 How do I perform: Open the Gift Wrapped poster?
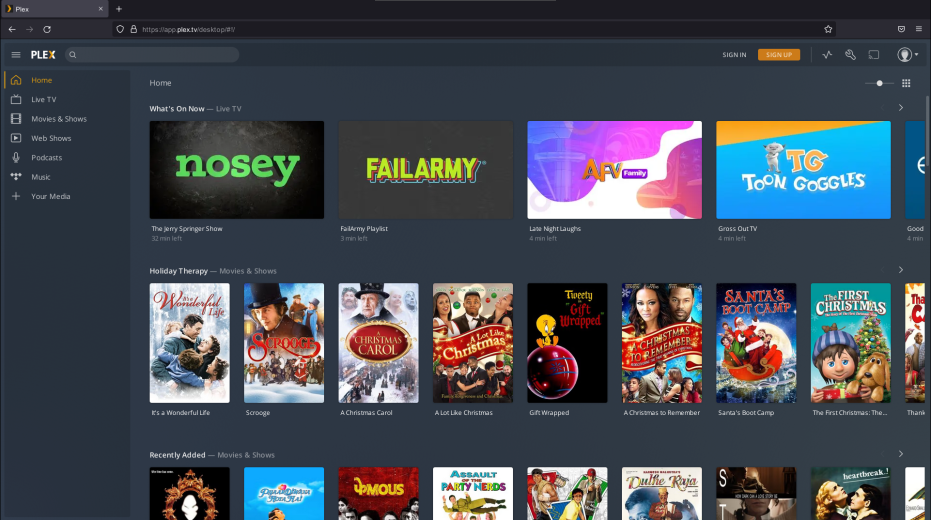tap(567, 343)
